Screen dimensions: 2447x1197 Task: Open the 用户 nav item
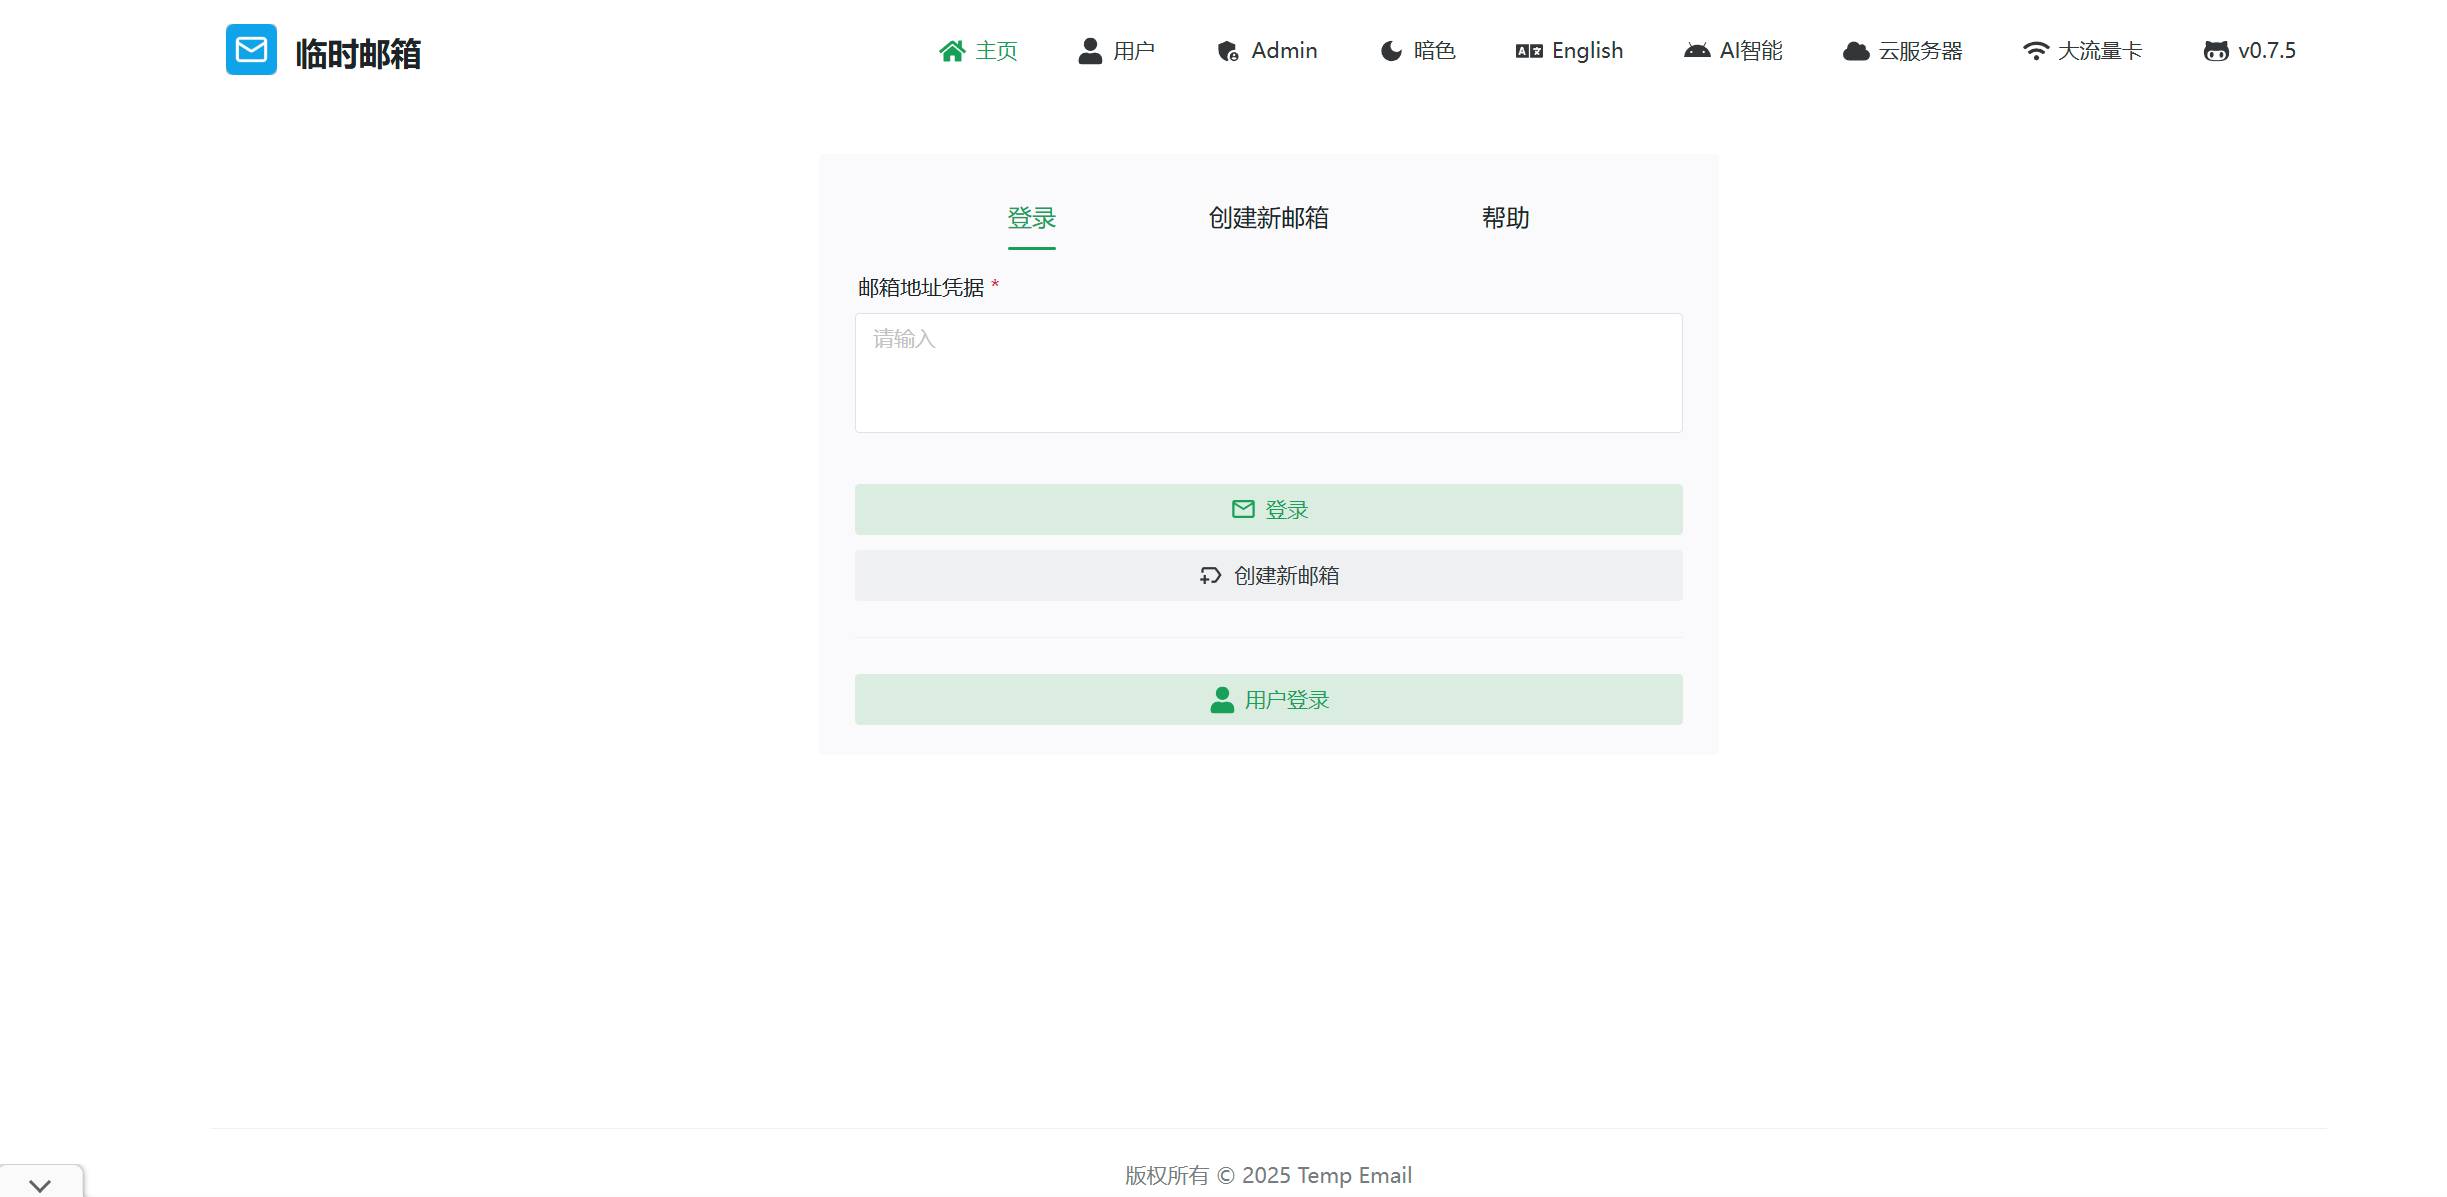point(1116,51)
